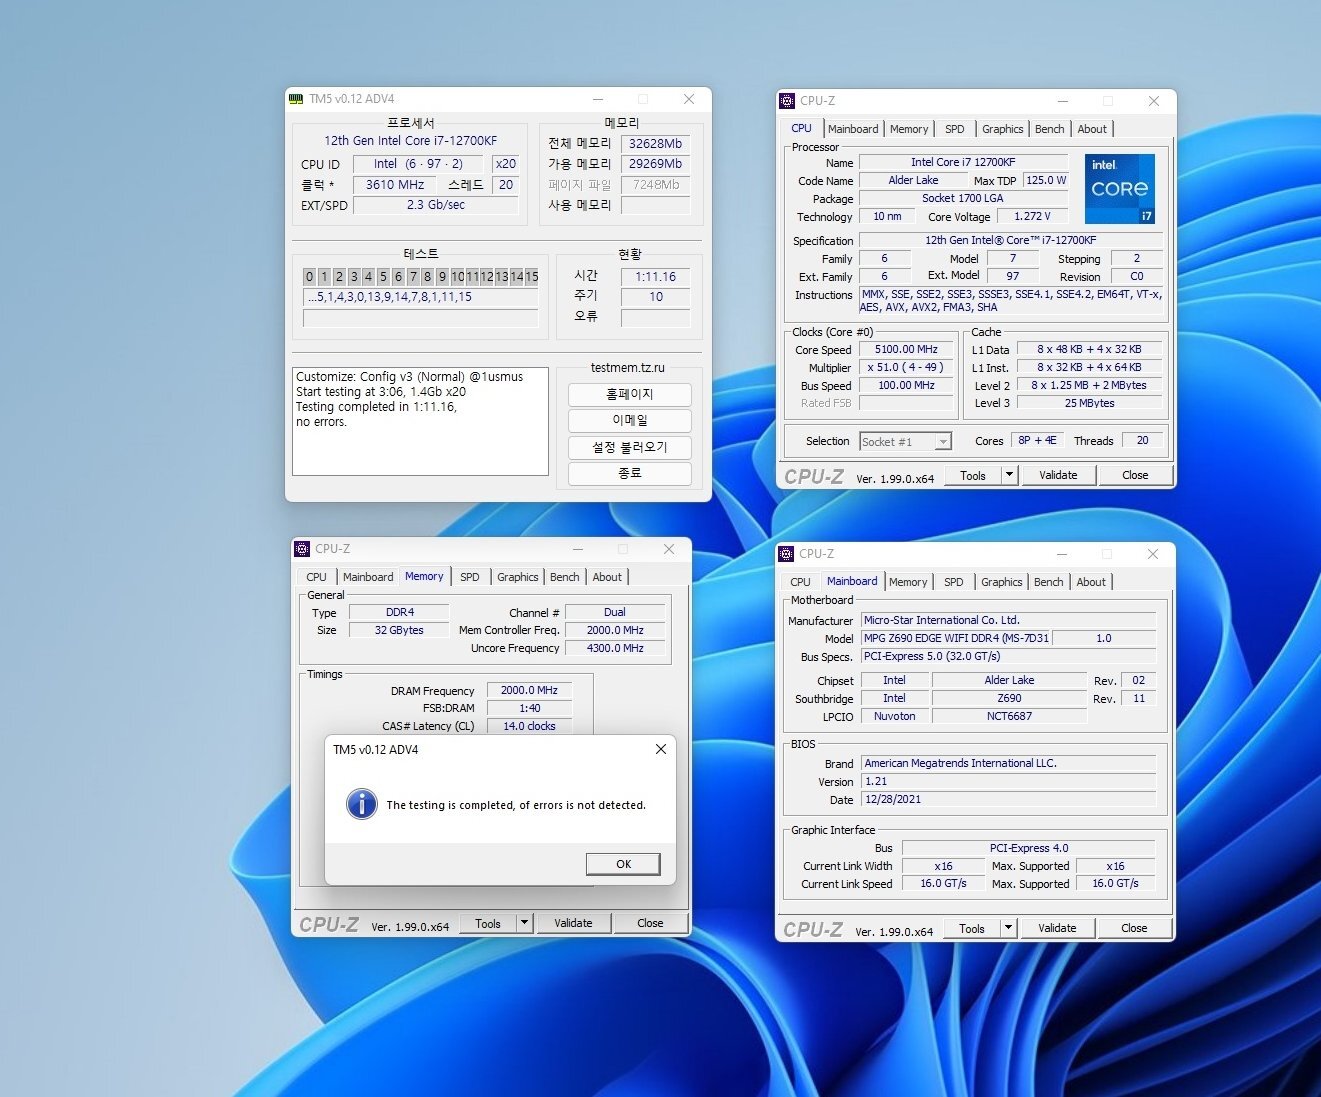Screen dimensions: 1321x1097
Task: Close the TM5 main window with the X
Action: pos(689,99)
